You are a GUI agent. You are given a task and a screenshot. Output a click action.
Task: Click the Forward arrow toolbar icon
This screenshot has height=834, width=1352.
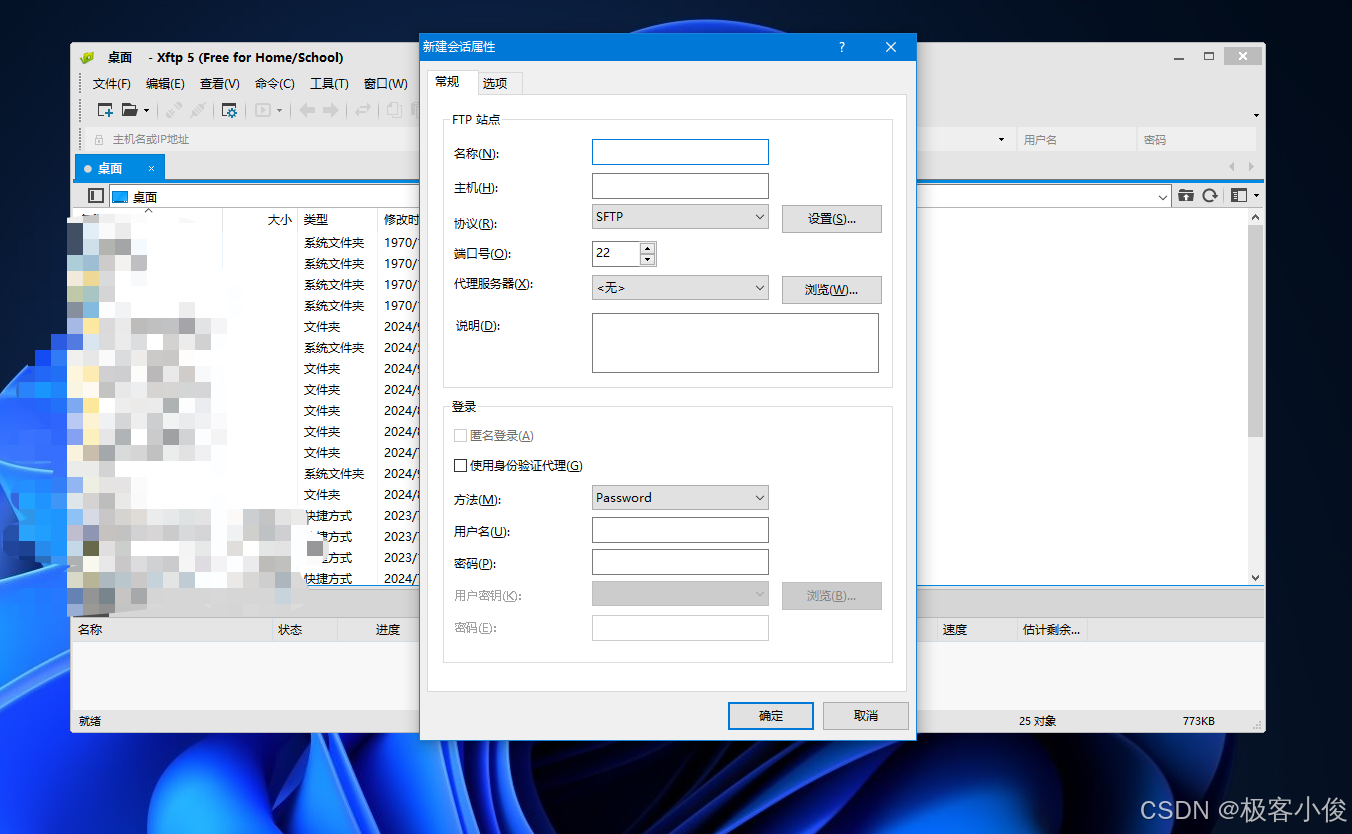pos(330,110)
